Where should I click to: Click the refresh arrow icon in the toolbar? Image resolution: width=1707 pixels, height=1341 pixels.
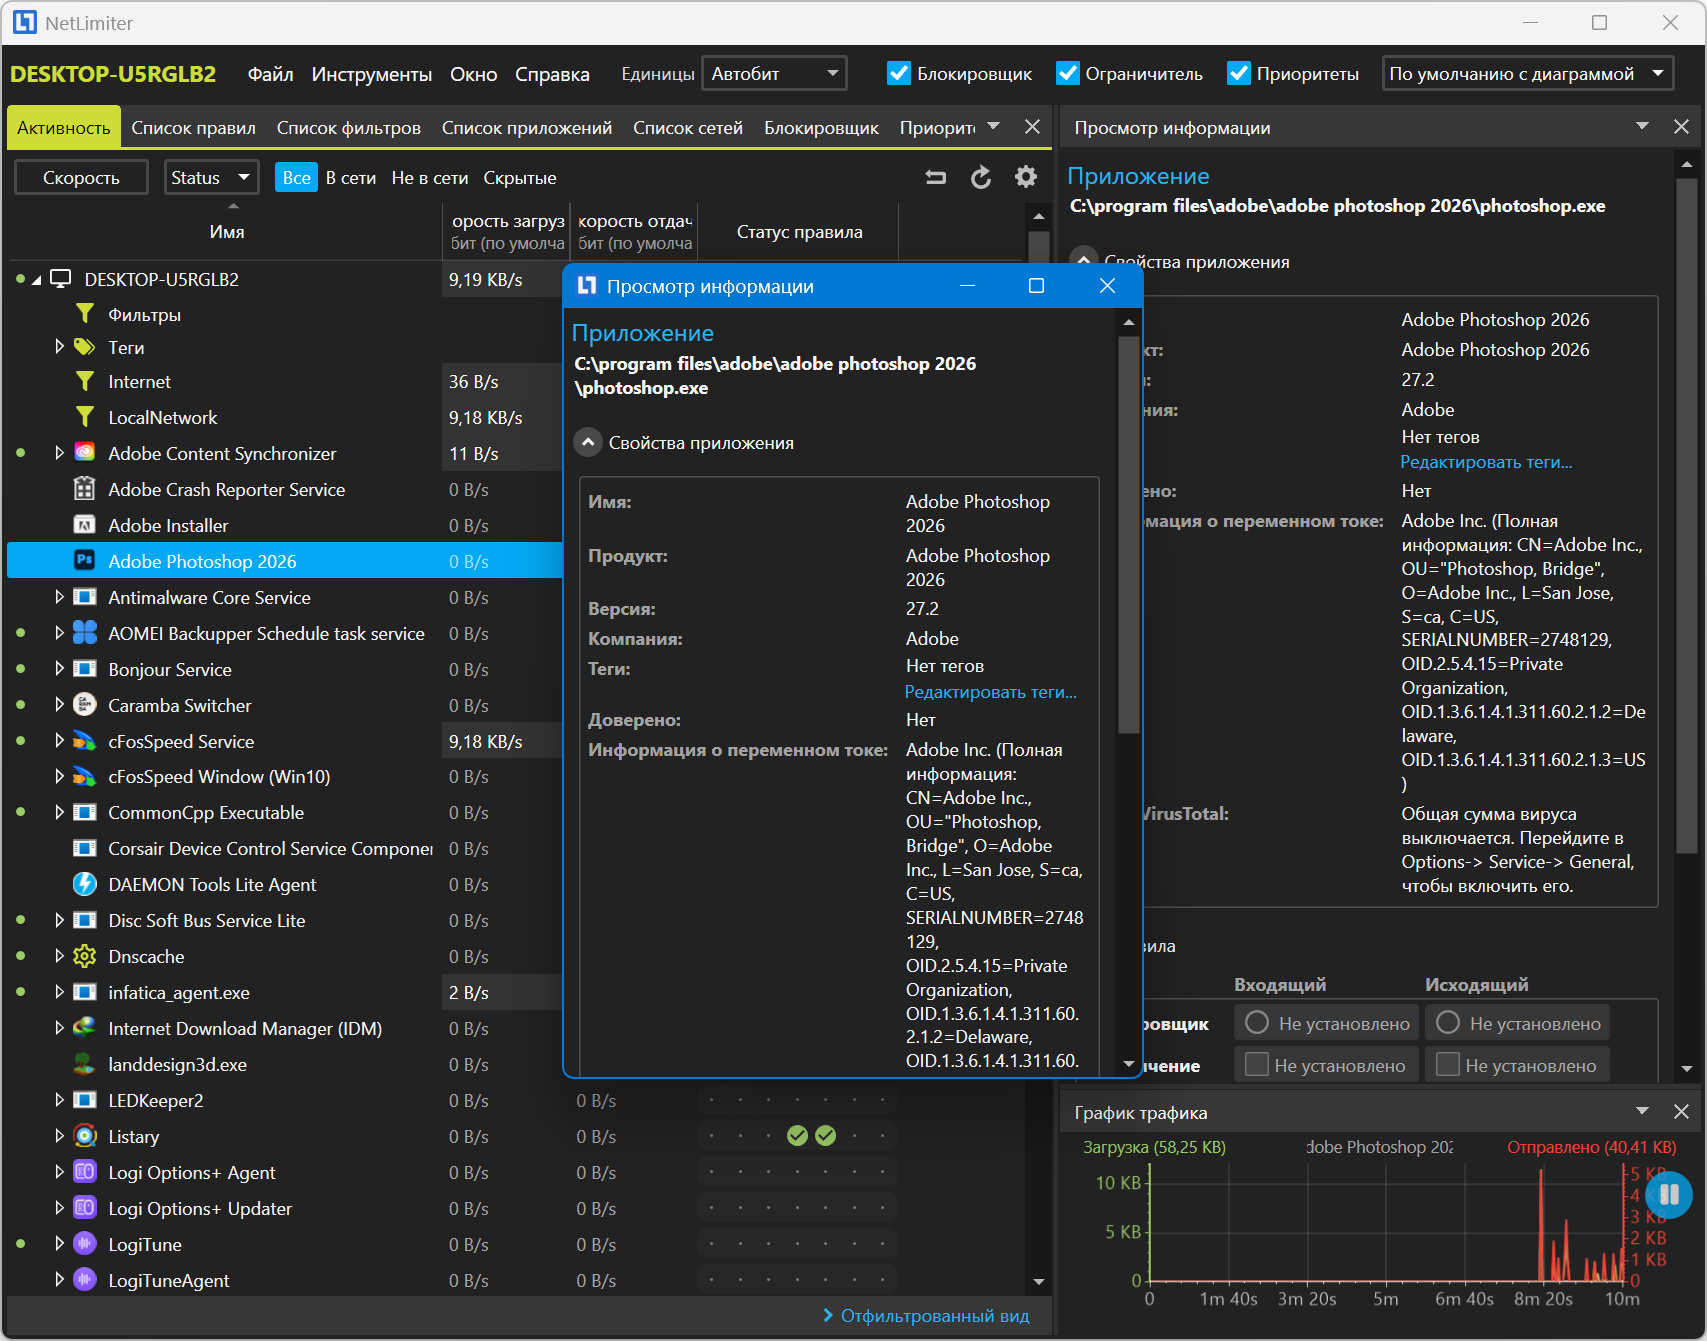point(981,178)
